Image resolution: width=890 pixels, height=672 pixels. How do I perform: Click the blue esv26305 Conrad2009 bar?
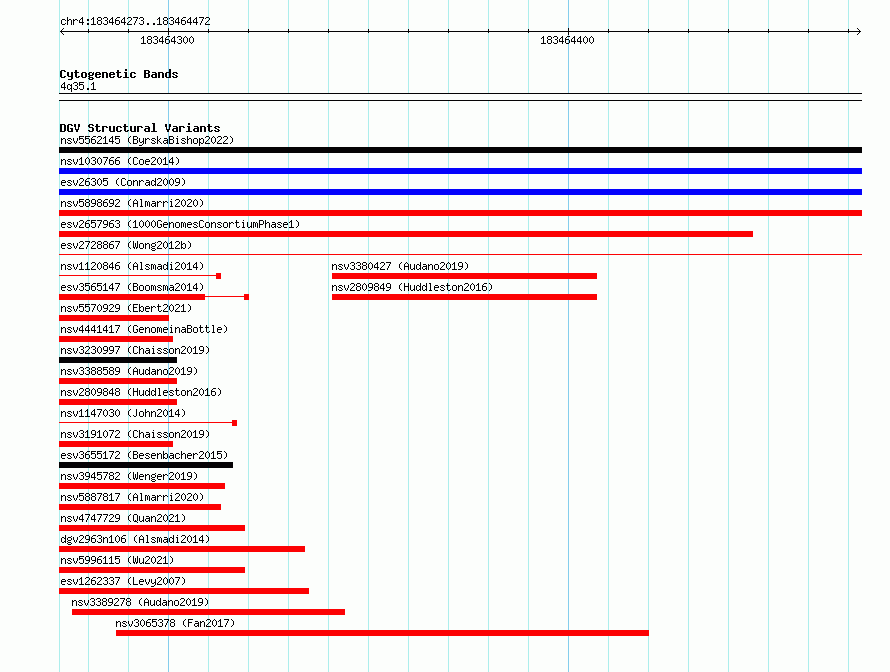[460, 192]
